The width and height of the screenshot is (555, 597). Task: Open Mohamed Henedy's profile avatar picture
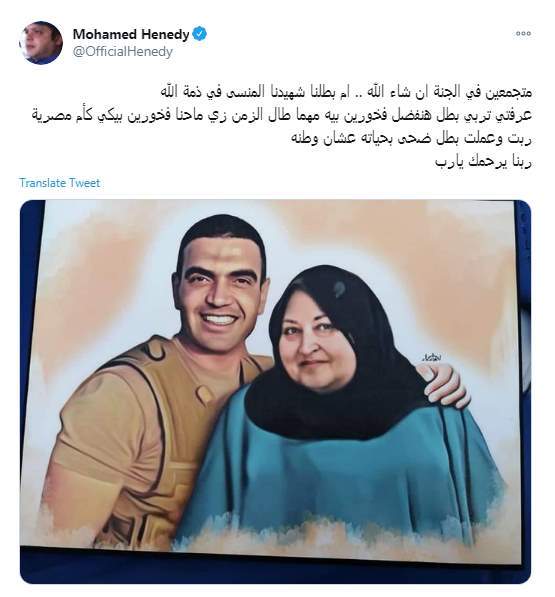pos(41,43)
